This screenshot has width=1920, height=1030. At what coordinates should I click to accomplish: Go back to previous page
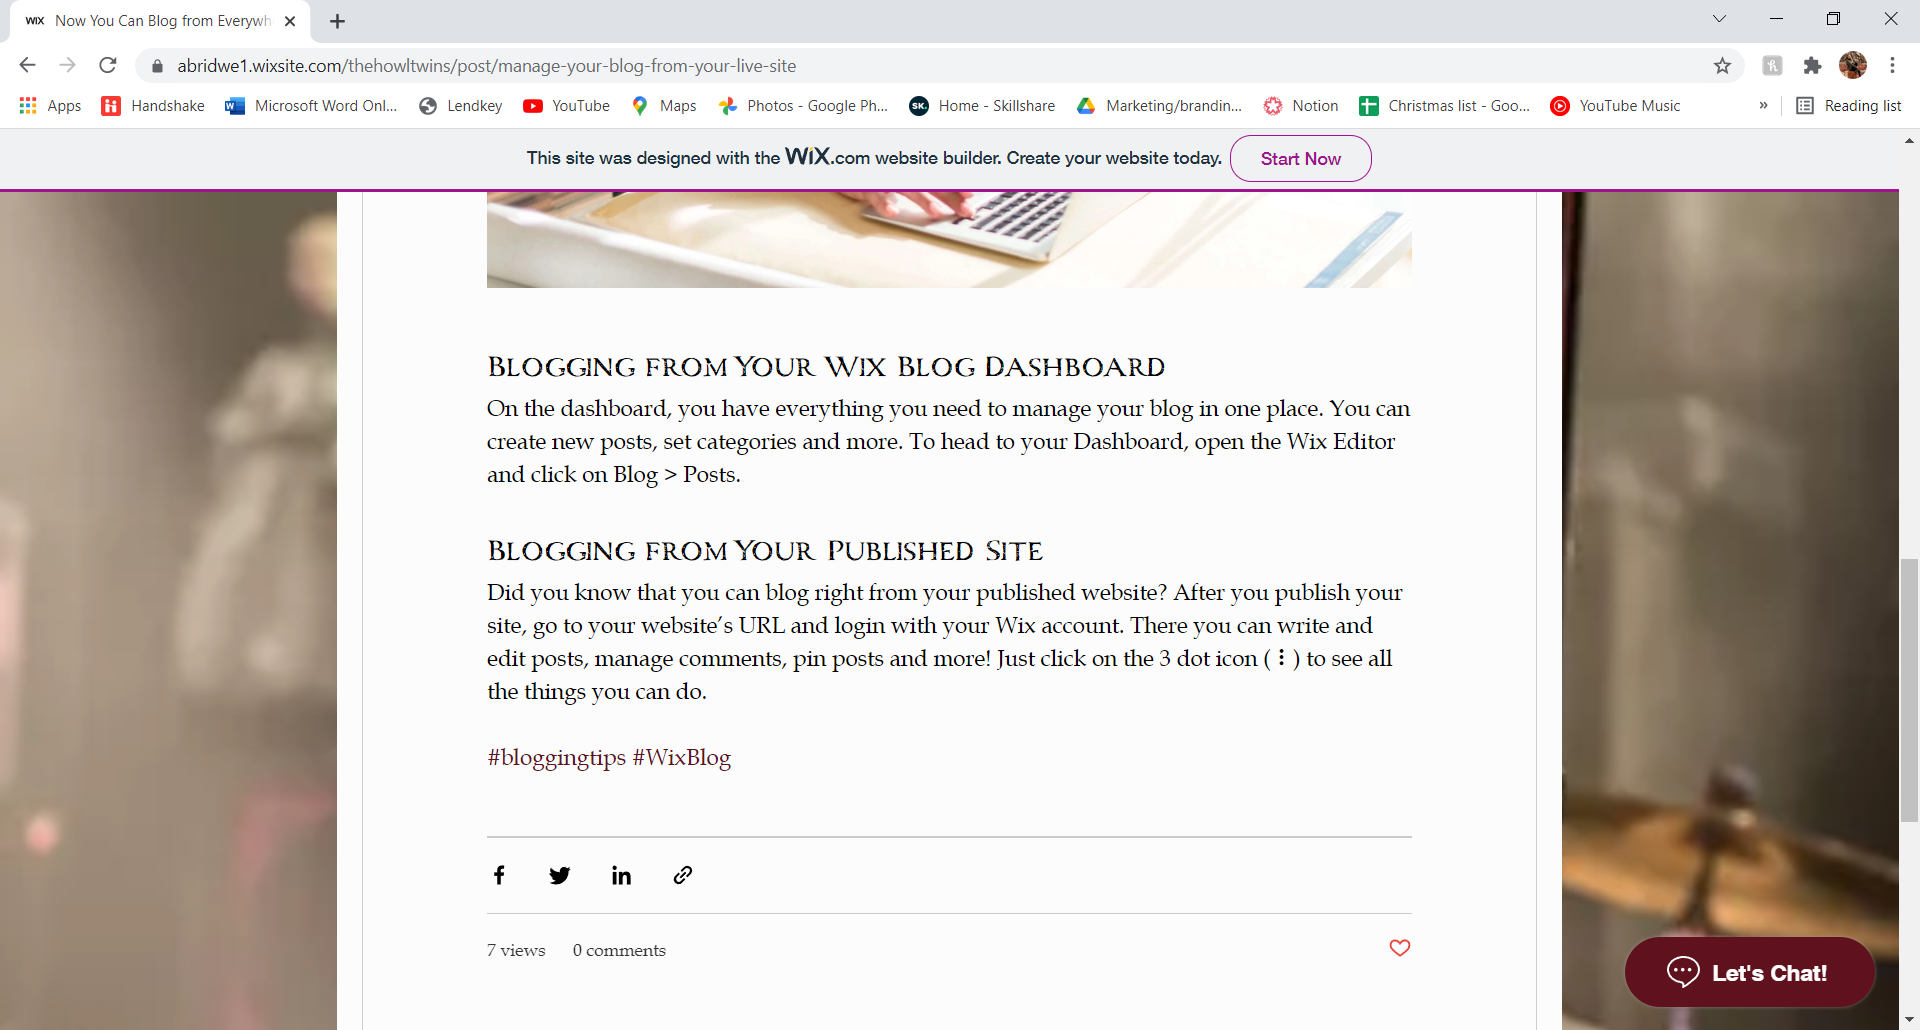click(x=28, y=66)
